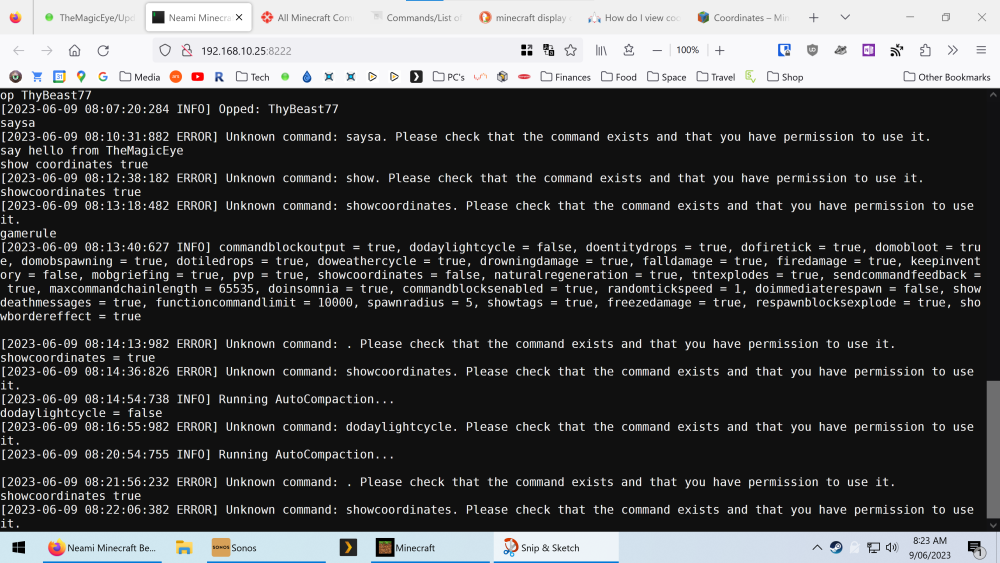Open Firefox Neami Minecraft taskbar button
The image size is (1000, 563).
point(102,548)
